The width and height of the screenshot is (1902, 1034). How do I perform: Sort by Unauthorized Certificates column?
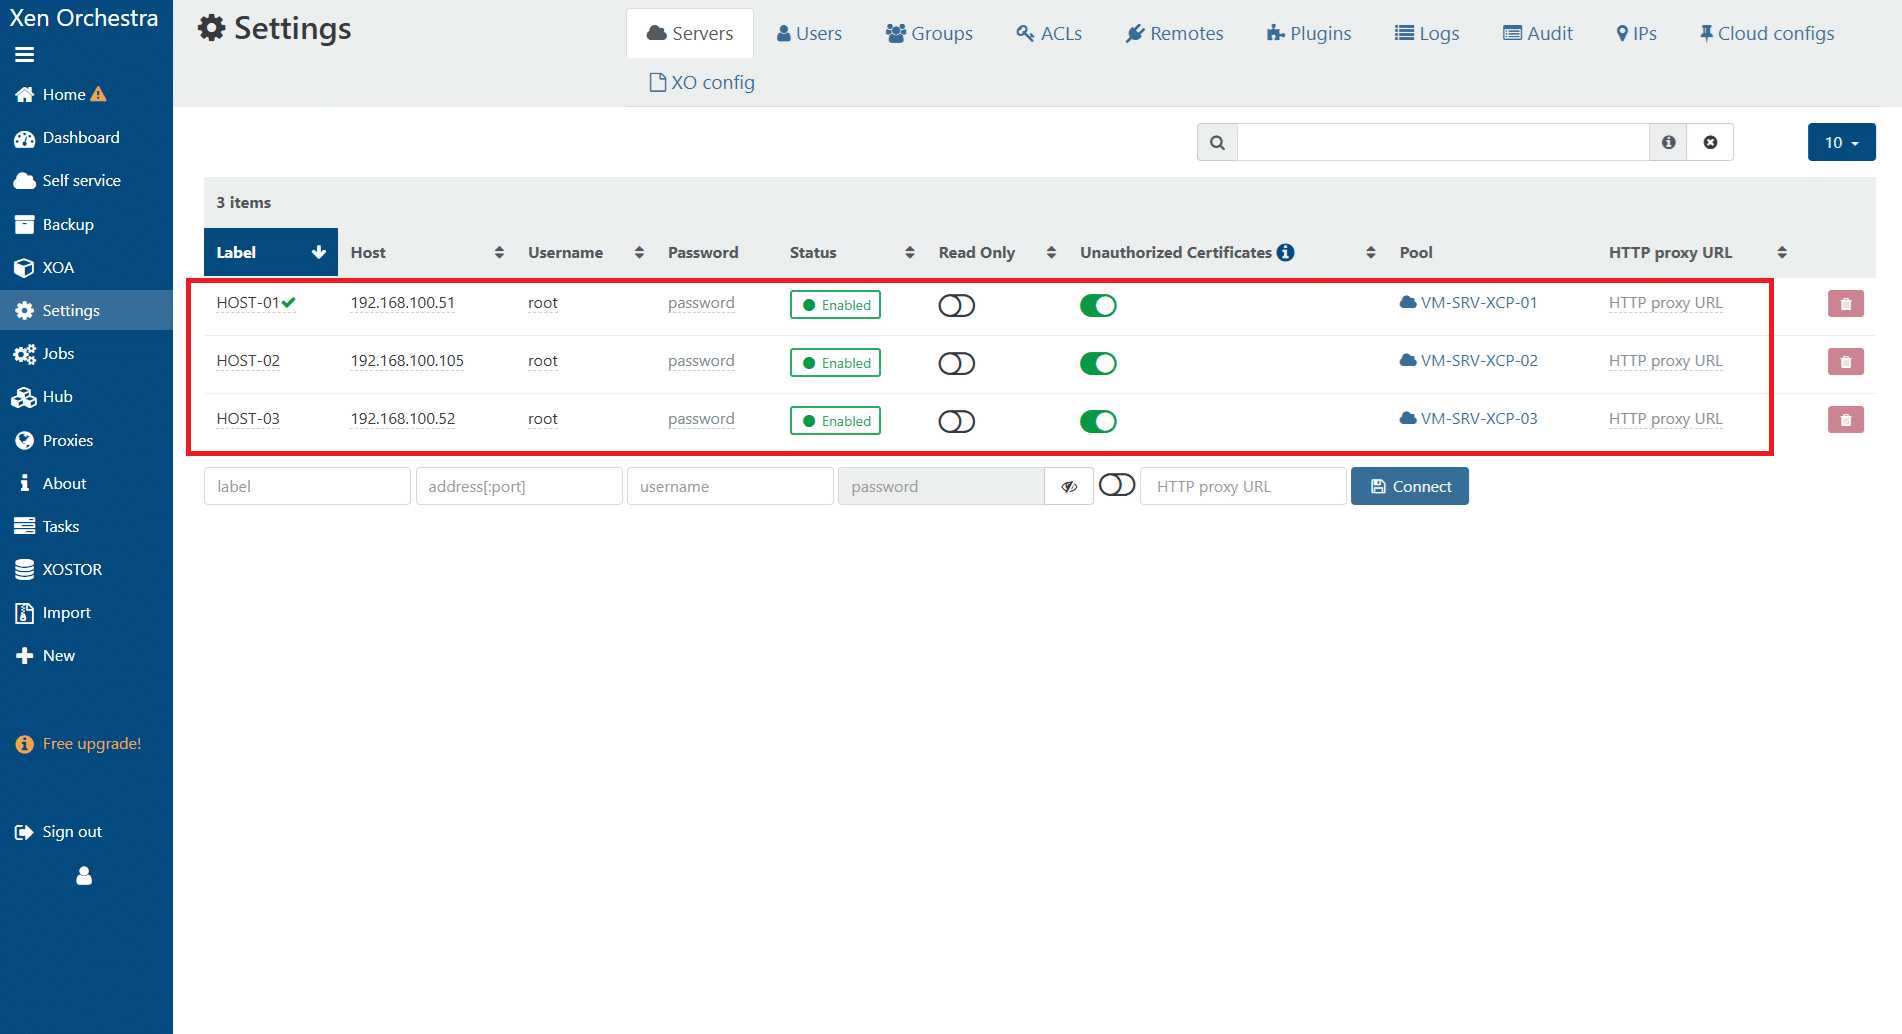click(x=1228, y=252)
